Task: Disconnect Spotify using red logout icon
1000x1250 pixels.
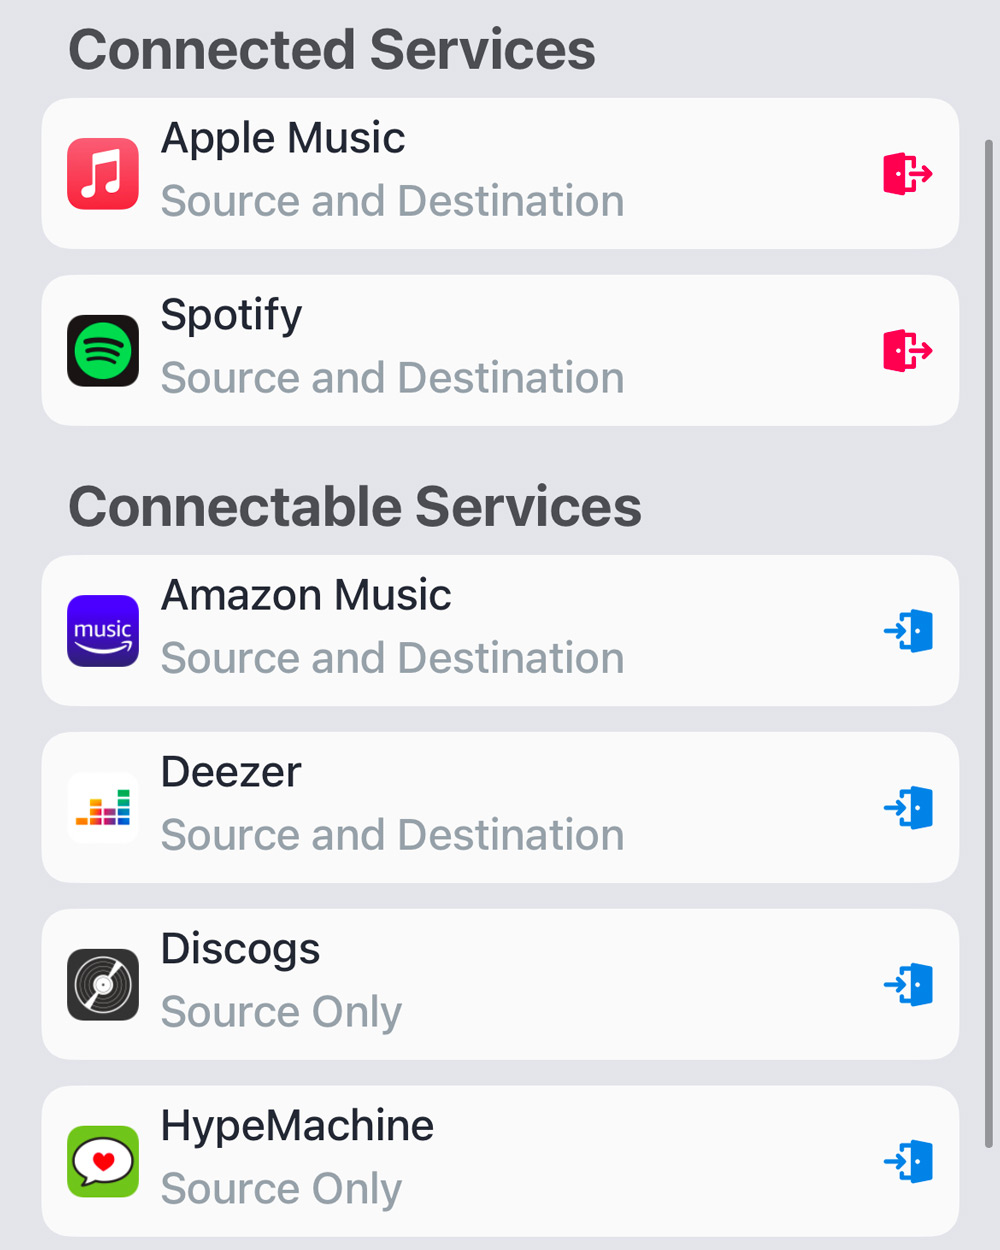Action: 908,351
